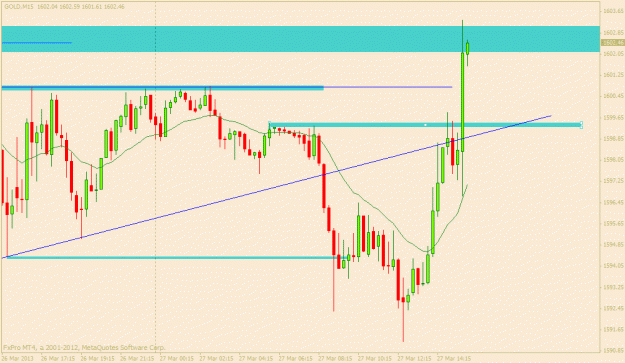Select the thick blue horizontal line near 1600.65
This screenshot has width=625, height=363.
pyautogui.click(x=163, y=88)
